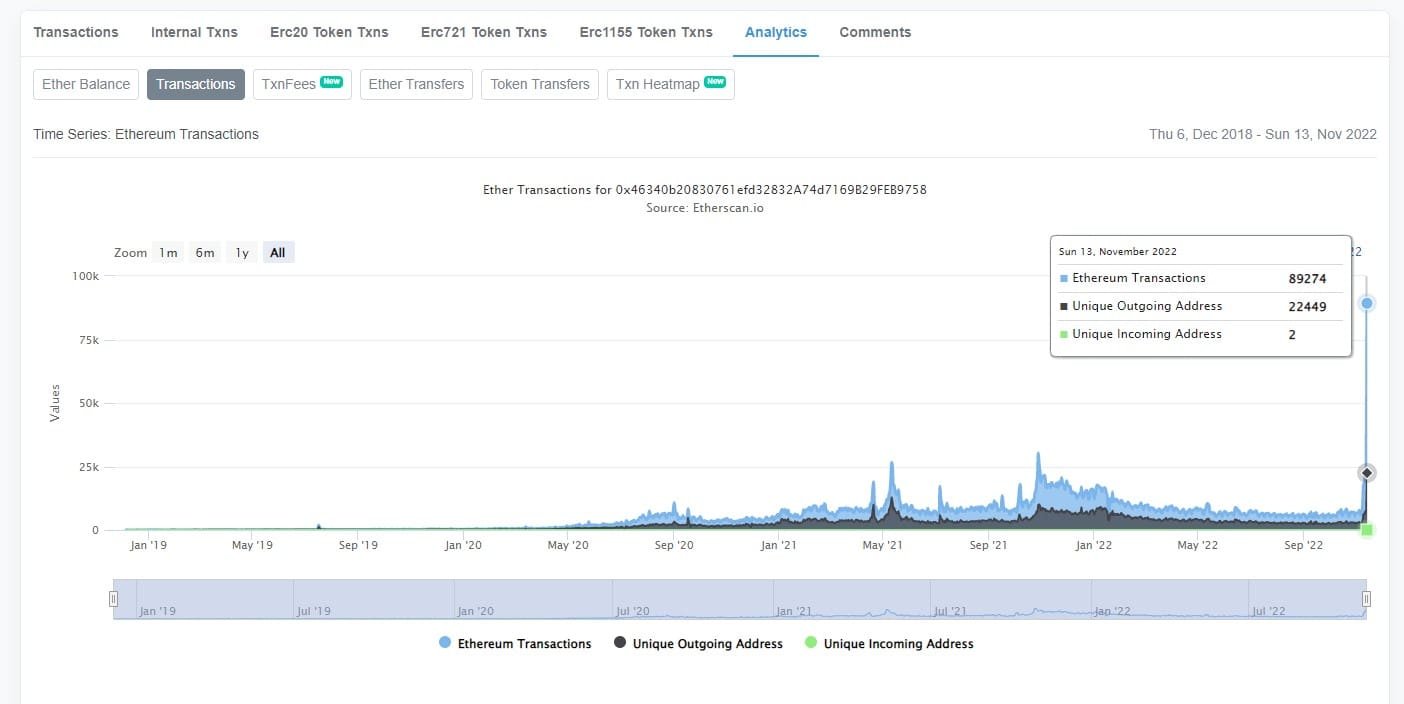The height and width of the screenshot is (704, 1404).
Task: Zoom chart to 6 month range
Action: pos(204,252)
